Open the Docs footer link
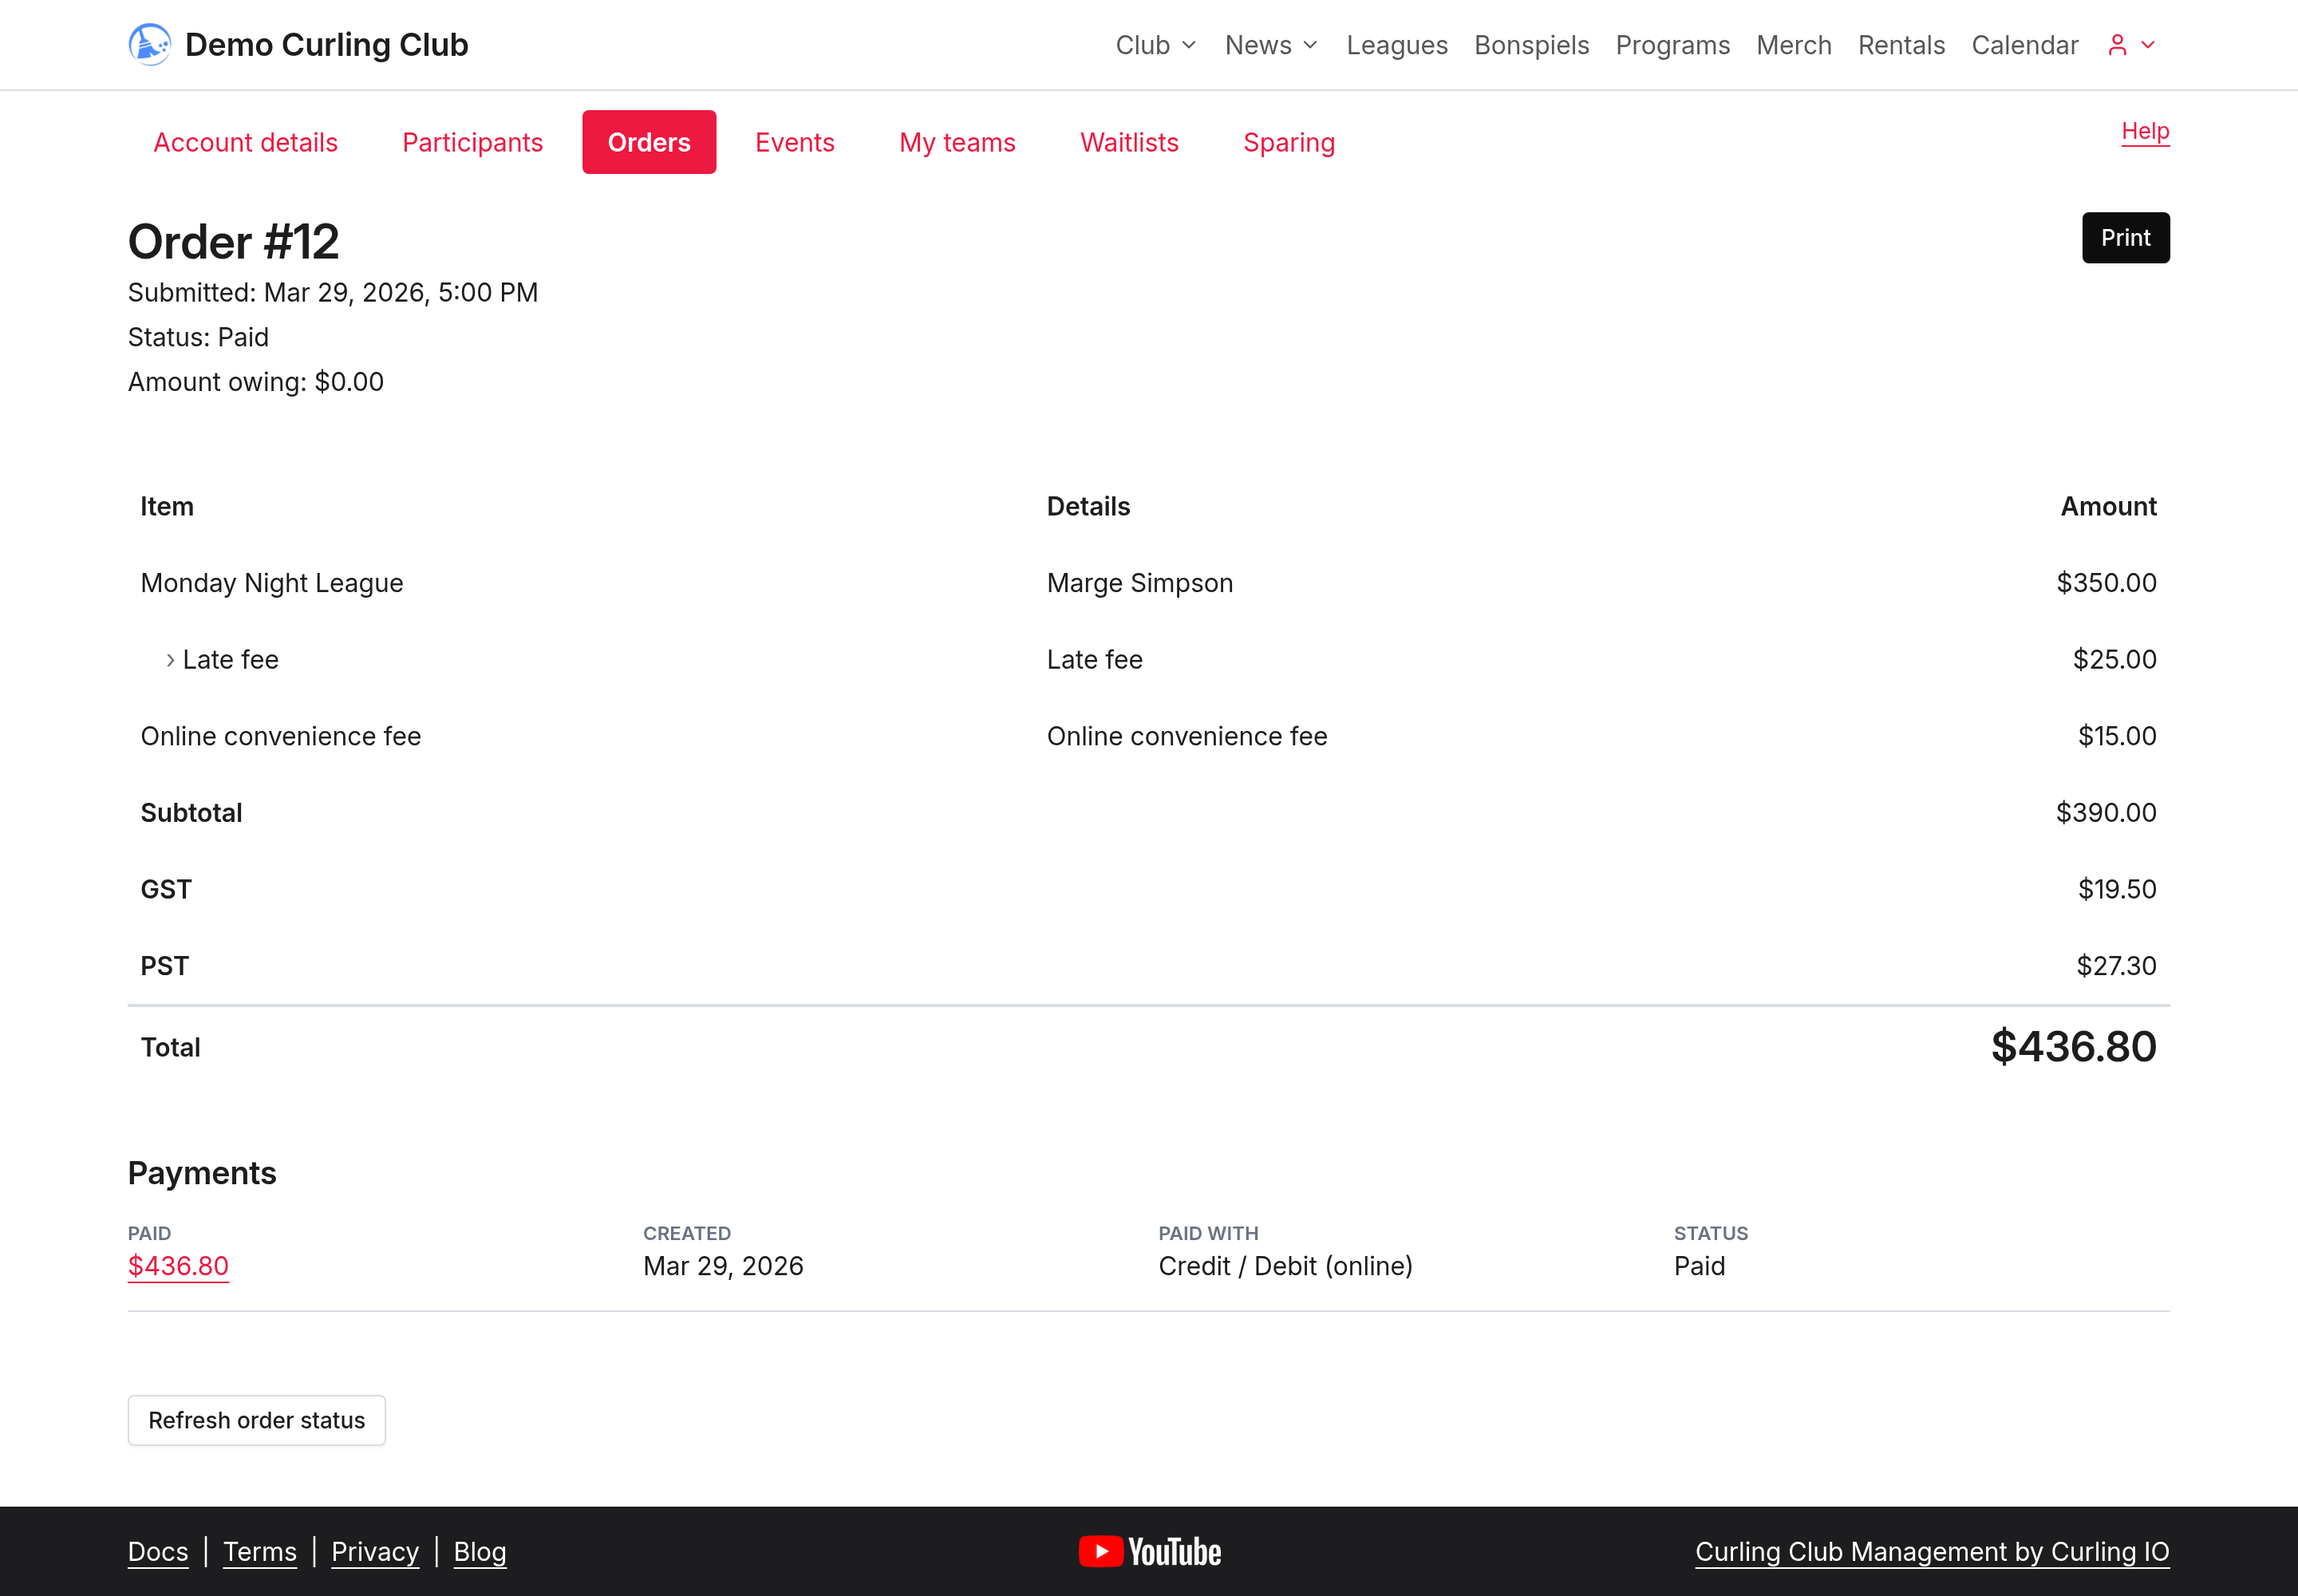This screenshot has height=1596, width=2298. click(x=158, y=1551)
